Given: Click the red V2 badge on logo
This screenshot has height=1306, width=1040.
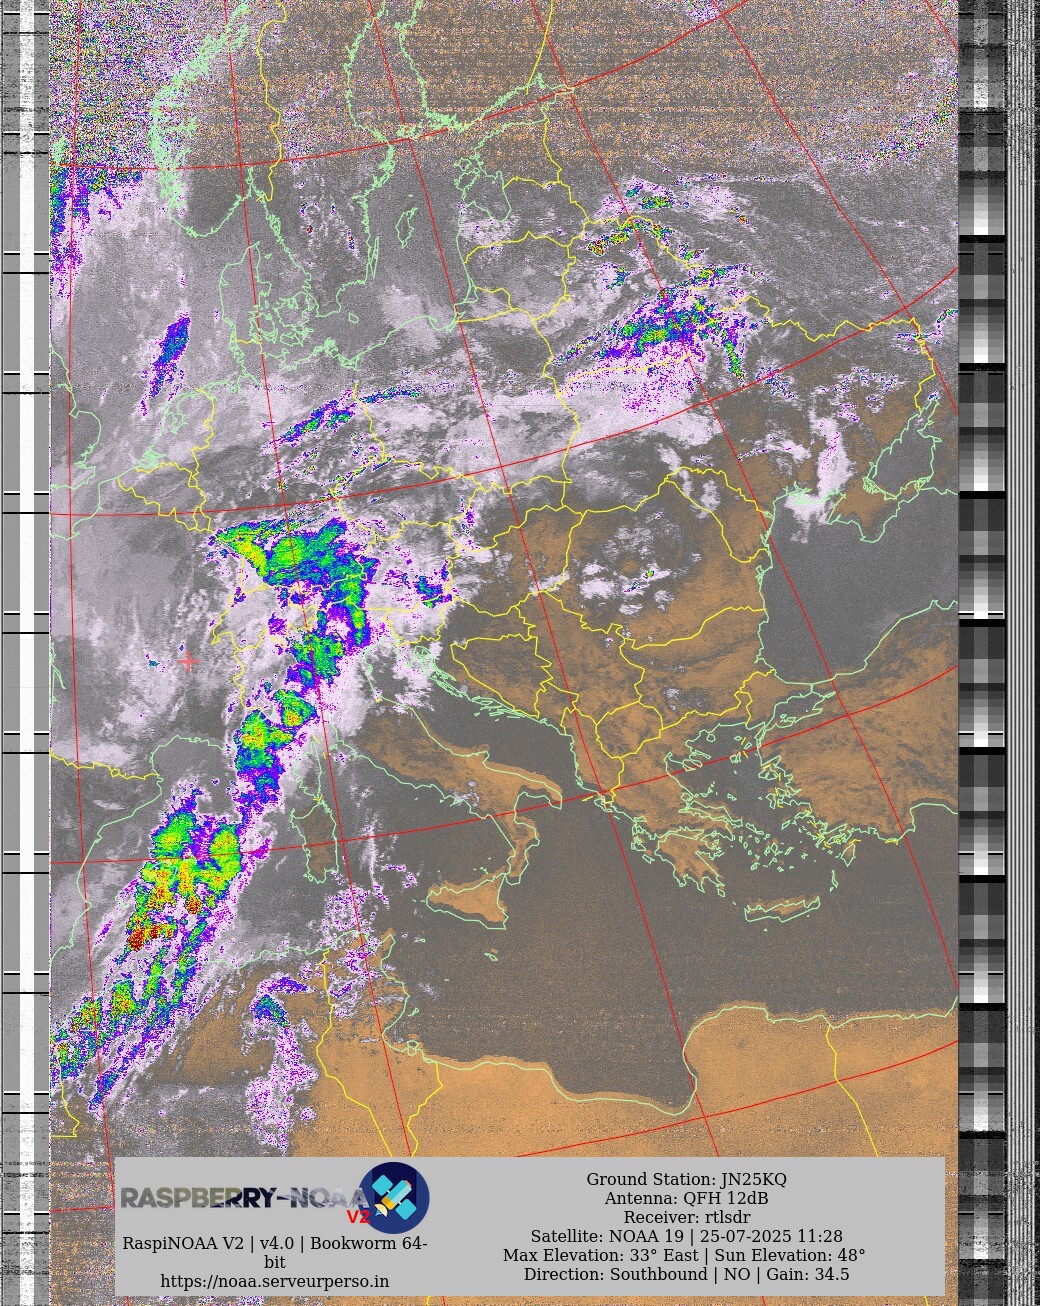Looking at the screenshot, I should (x=357, y=1217).
